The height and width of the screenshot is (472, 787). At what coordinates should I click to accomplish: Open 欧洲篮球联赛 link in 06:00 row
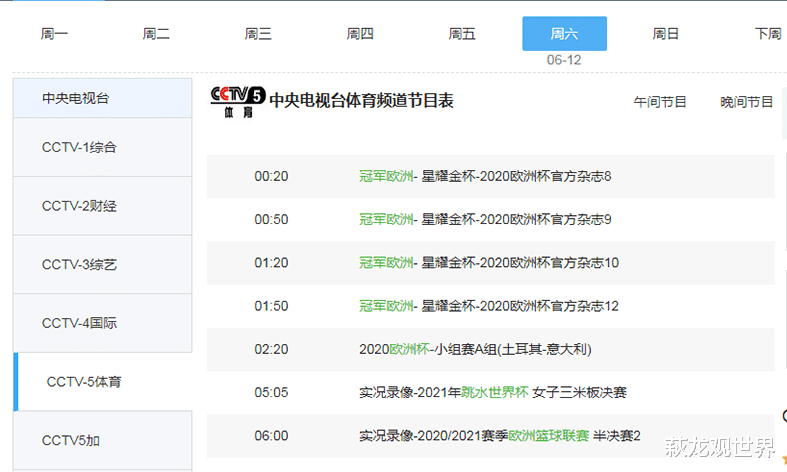pyautogui.click(x=549, y=435)
